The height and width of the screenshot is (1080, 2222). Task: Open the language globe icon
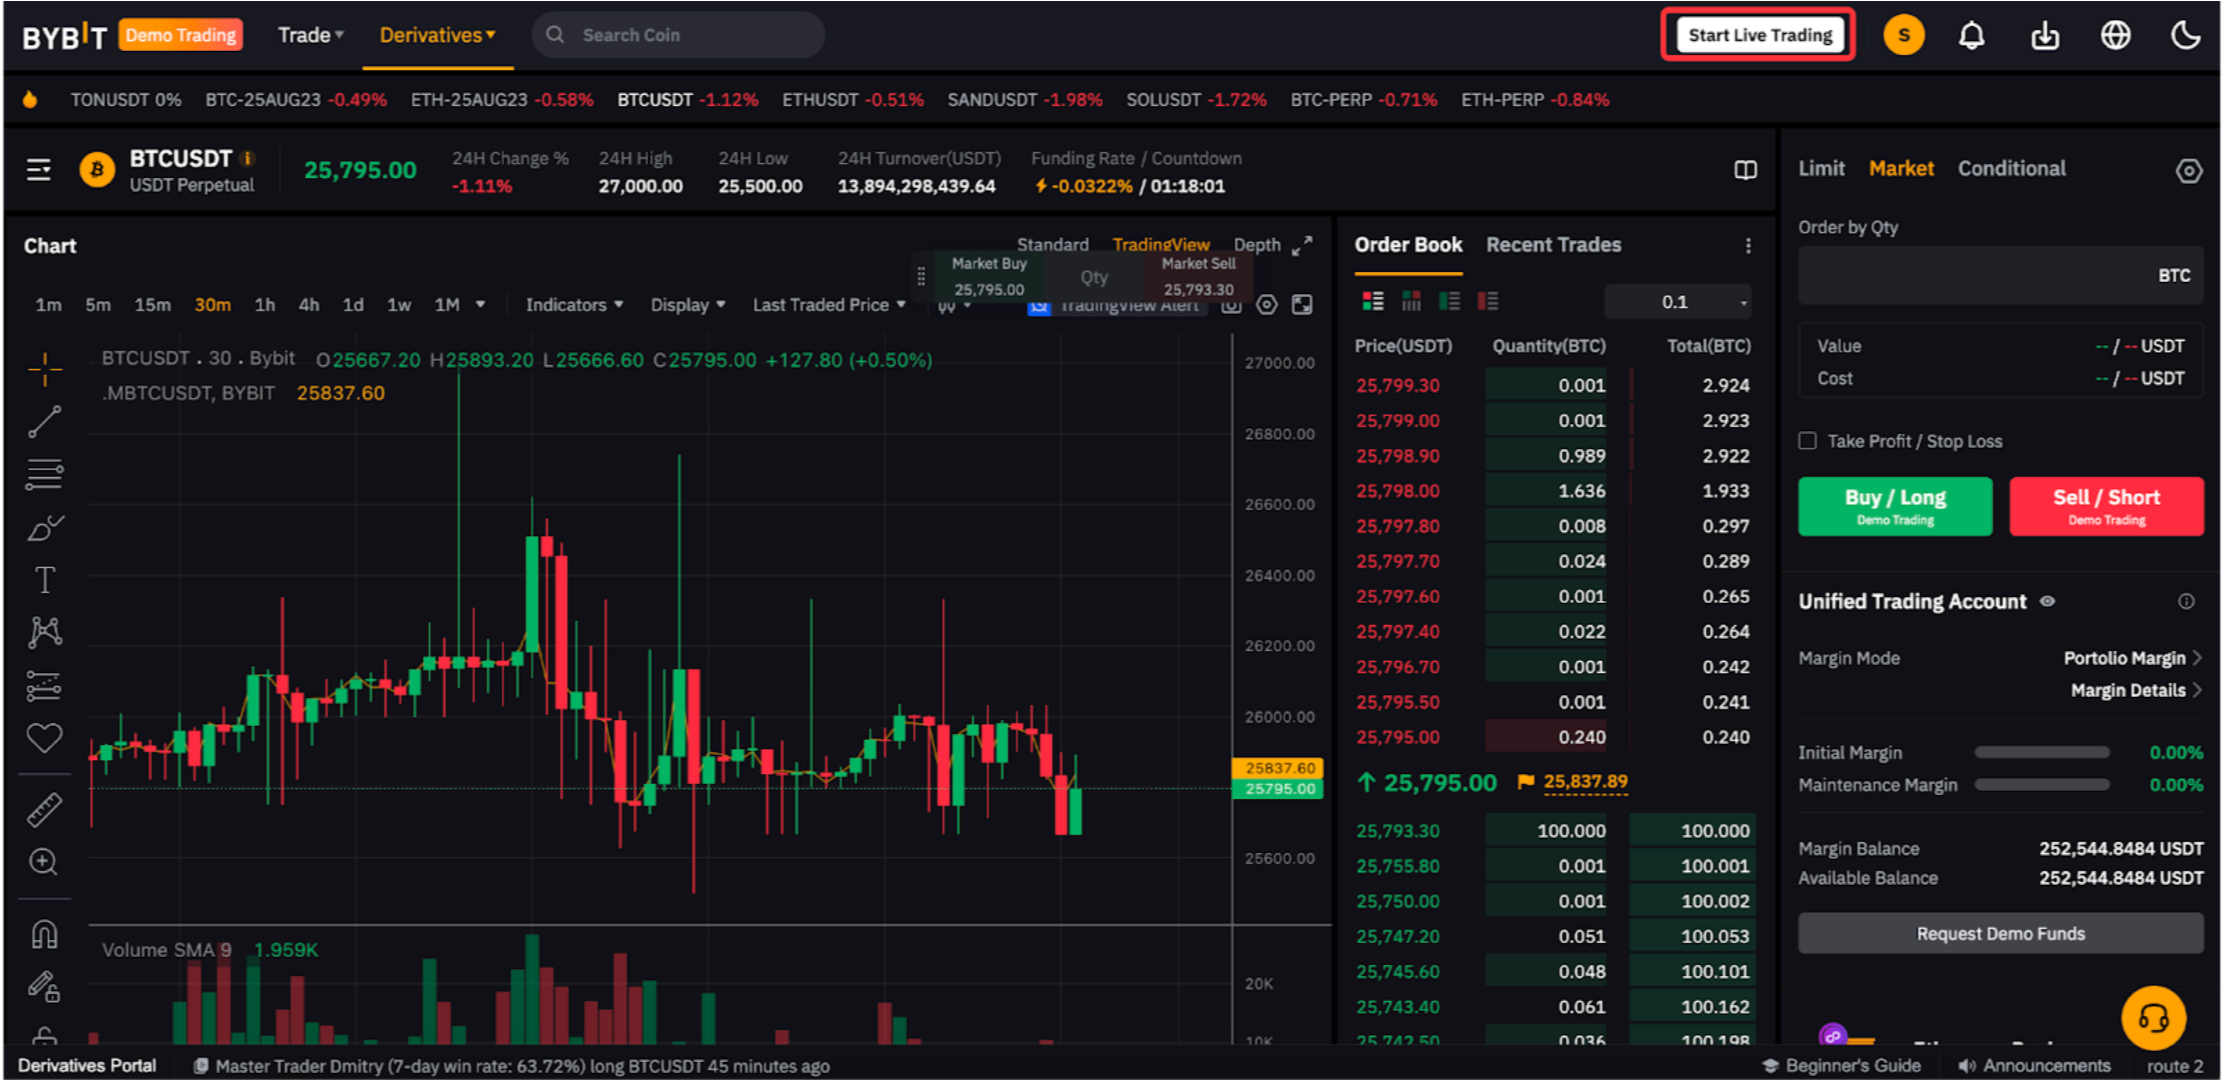(2115, 36)
